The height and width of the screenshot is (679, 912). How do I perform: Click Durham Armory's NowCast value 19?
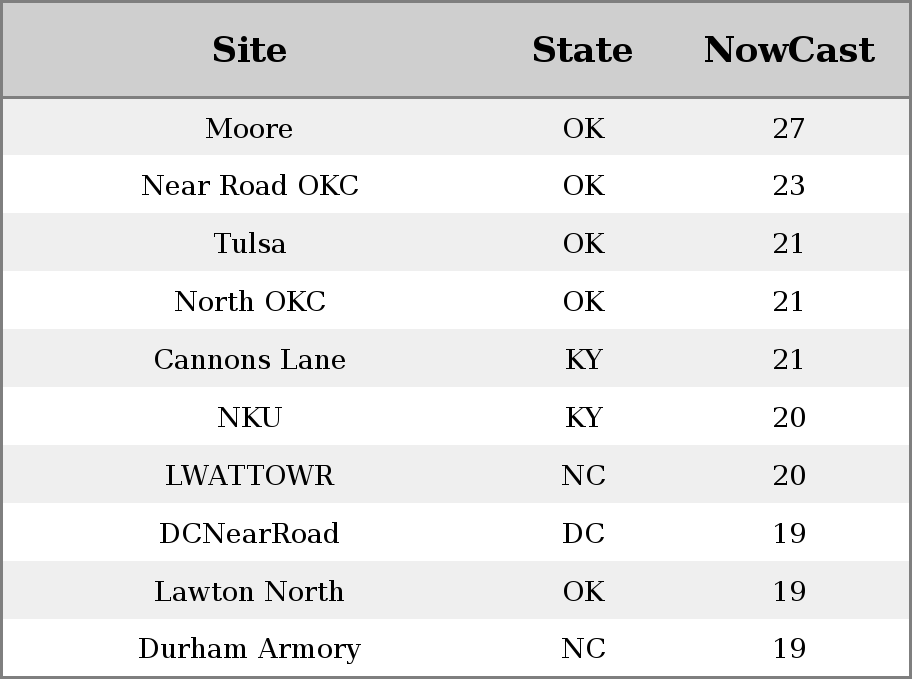pyautogui.click(x=789, y=649)
